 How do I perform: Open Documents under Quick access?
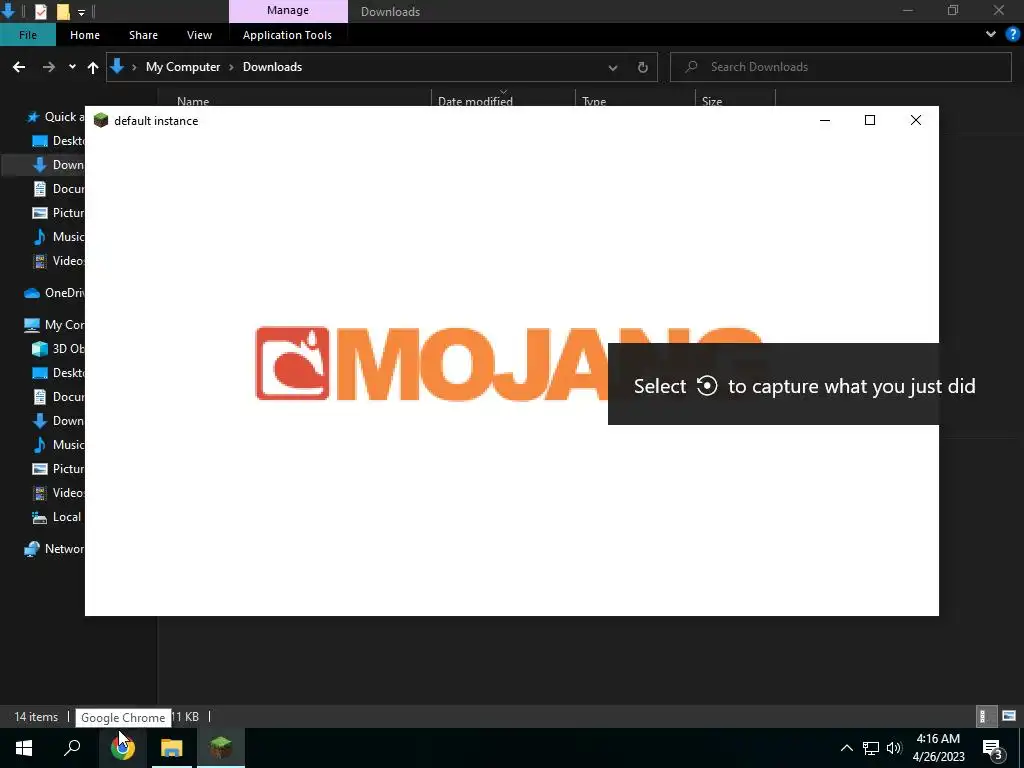pos(59,189)
